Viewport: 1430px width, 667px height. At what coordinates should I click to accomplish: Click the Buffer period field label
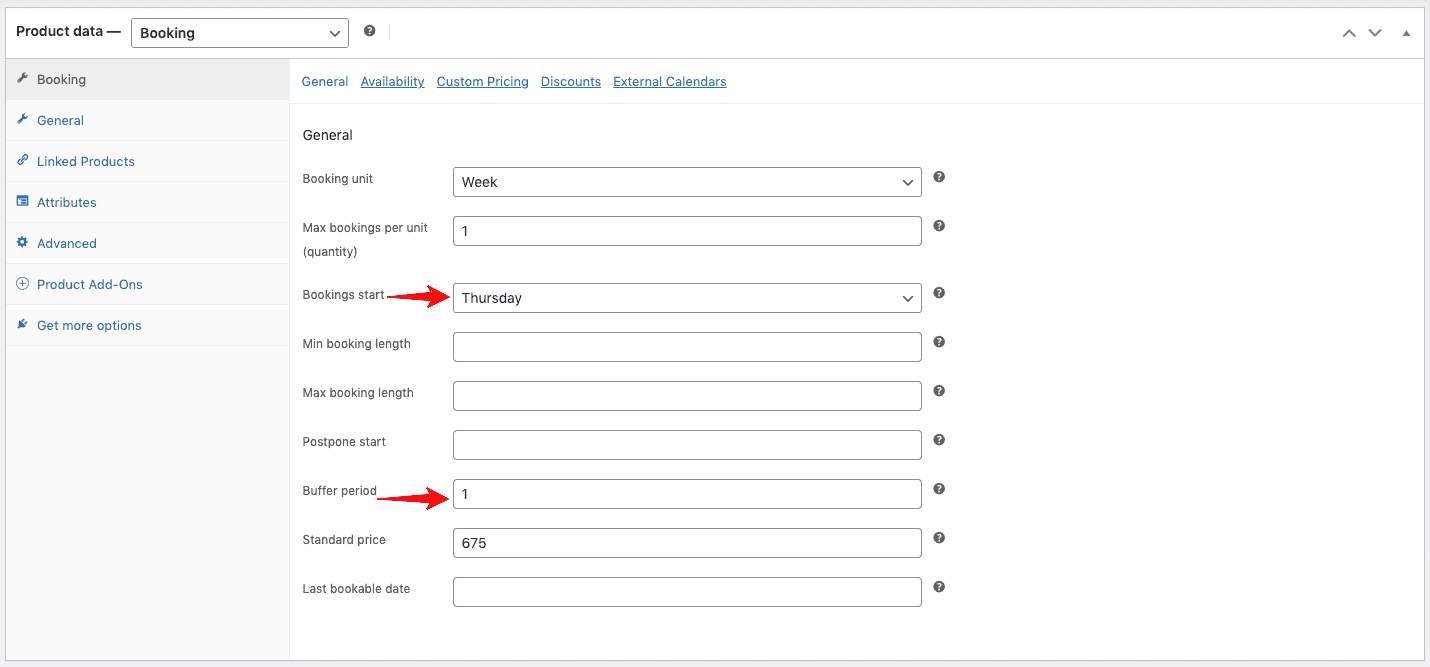tap(340, 491)
